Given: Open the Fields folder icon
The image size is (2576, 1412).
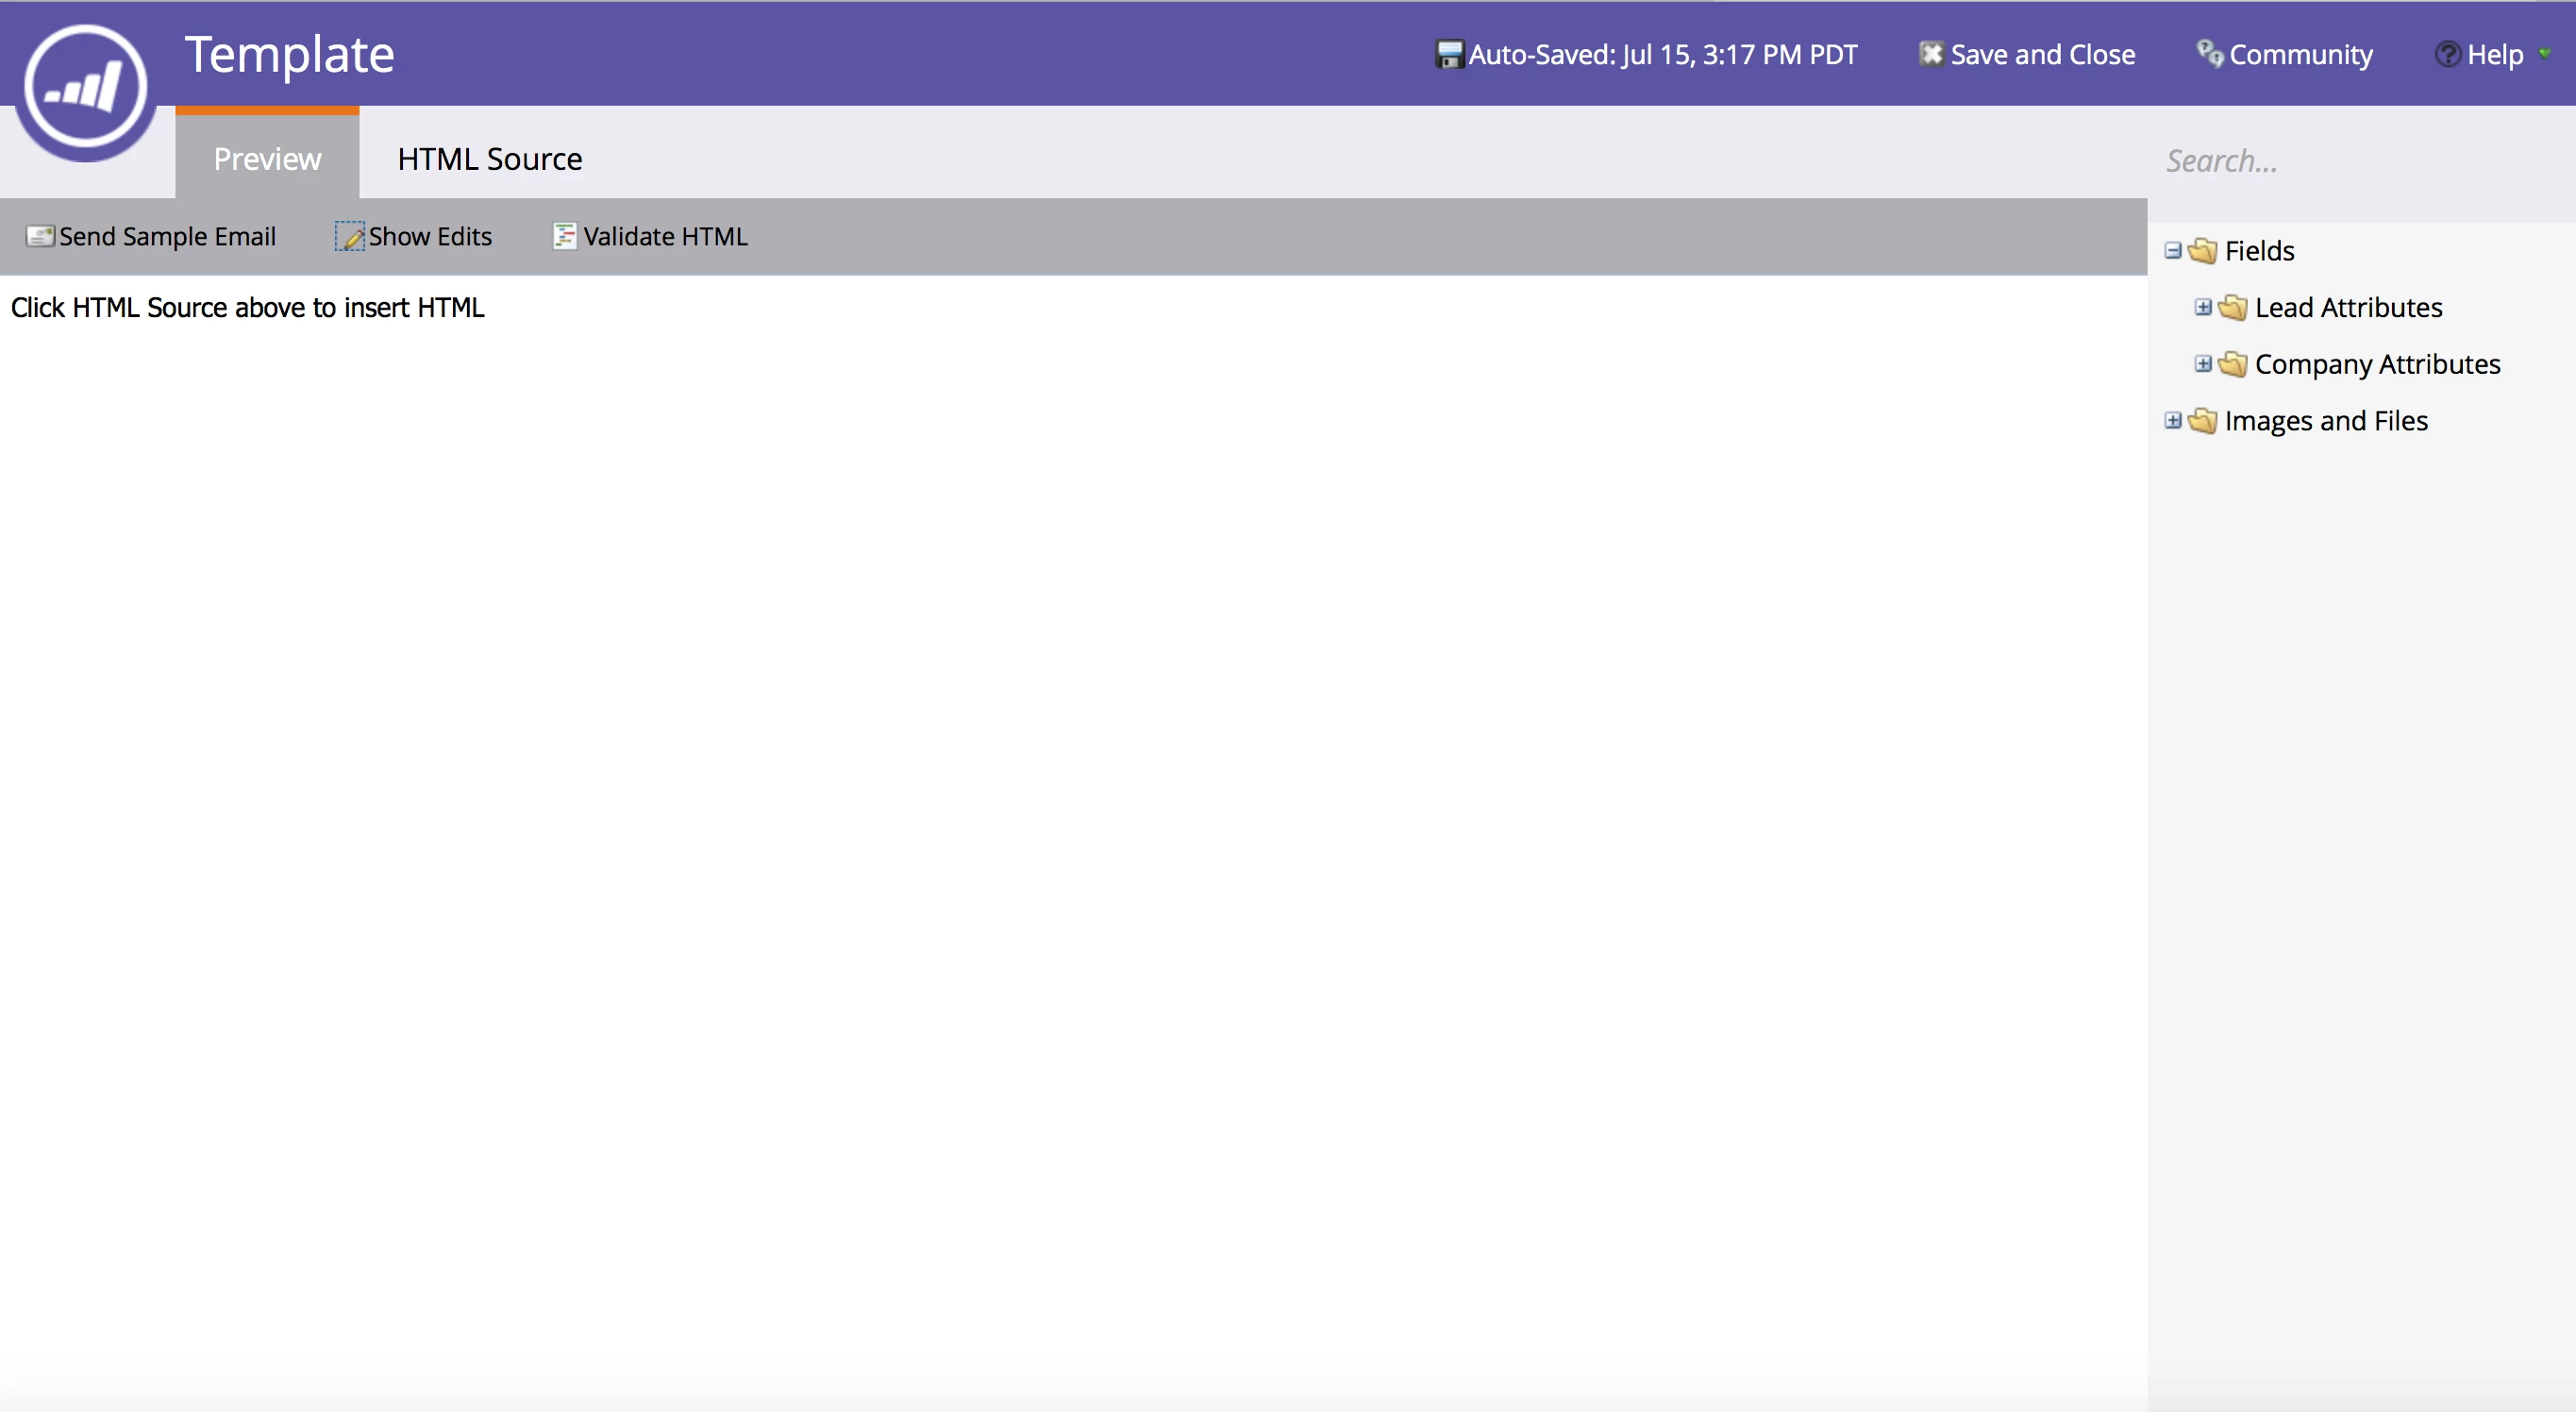Looking at the screenshot, I should [x=2203, y=251].
